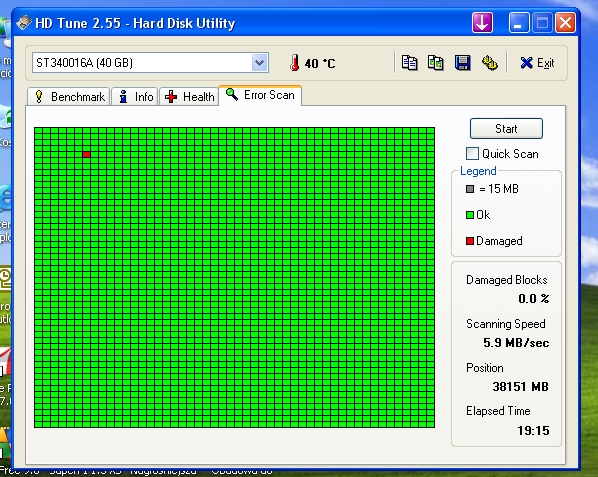The width and height of the screenshot is (598, 477).
Task: Minimize the HD Tune window
Action: (518, 23)
